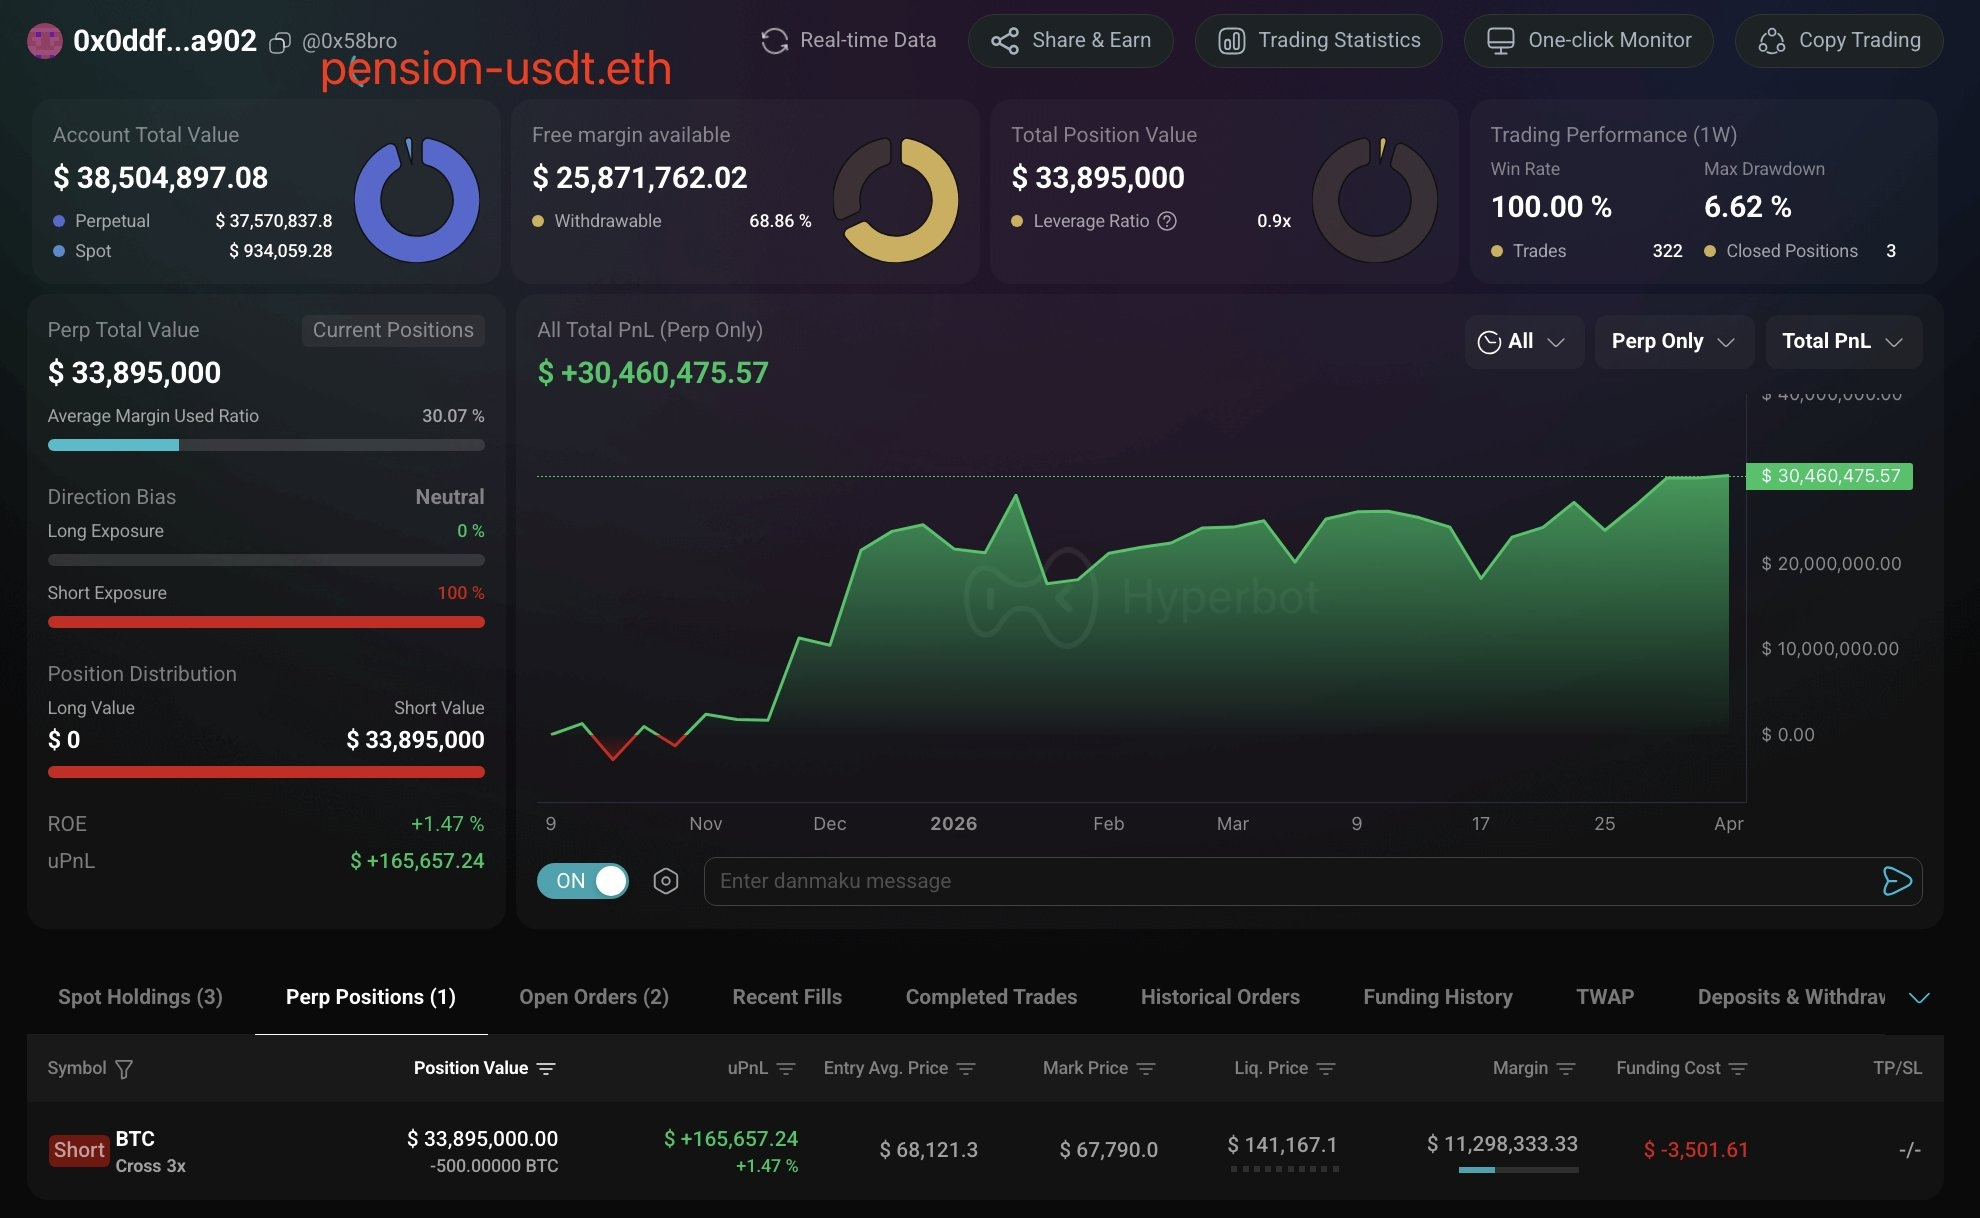Click the danmaku message input field
The width and height of the screenshot is (1980, 1218).
tap(1290, 881)
